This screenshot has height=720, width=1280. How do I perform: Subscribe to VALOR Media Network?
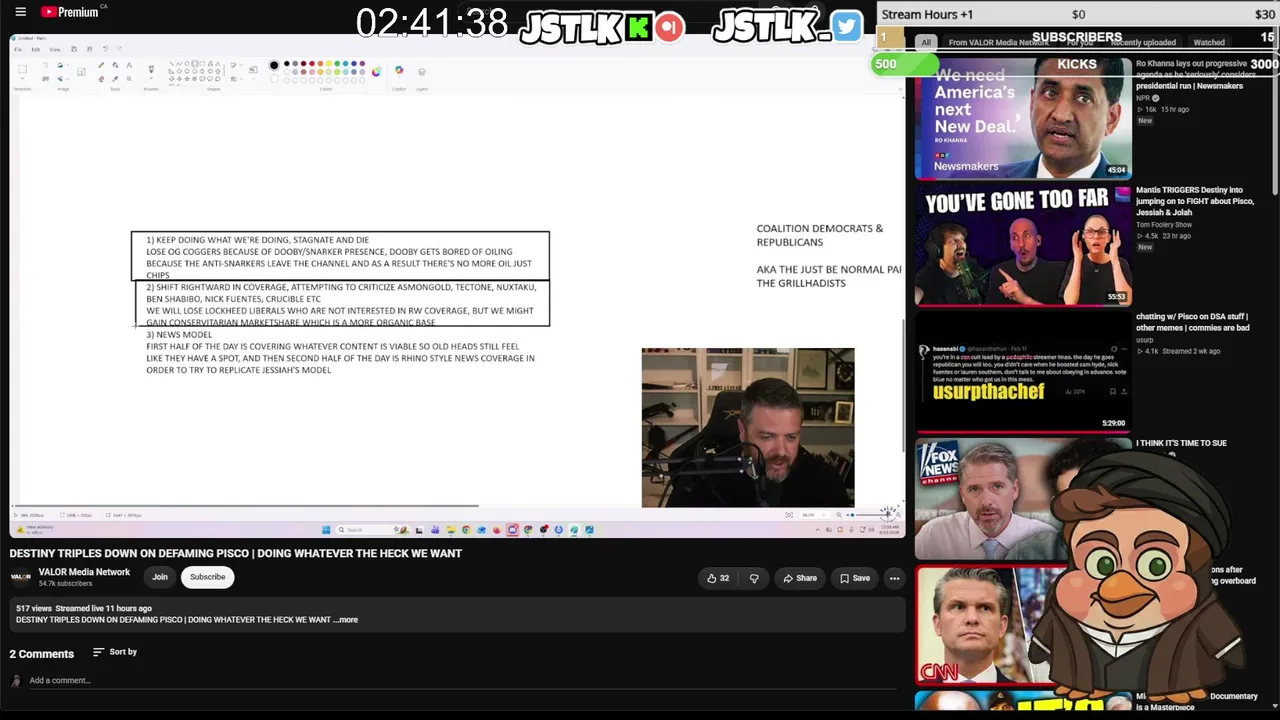coord(208,577)
